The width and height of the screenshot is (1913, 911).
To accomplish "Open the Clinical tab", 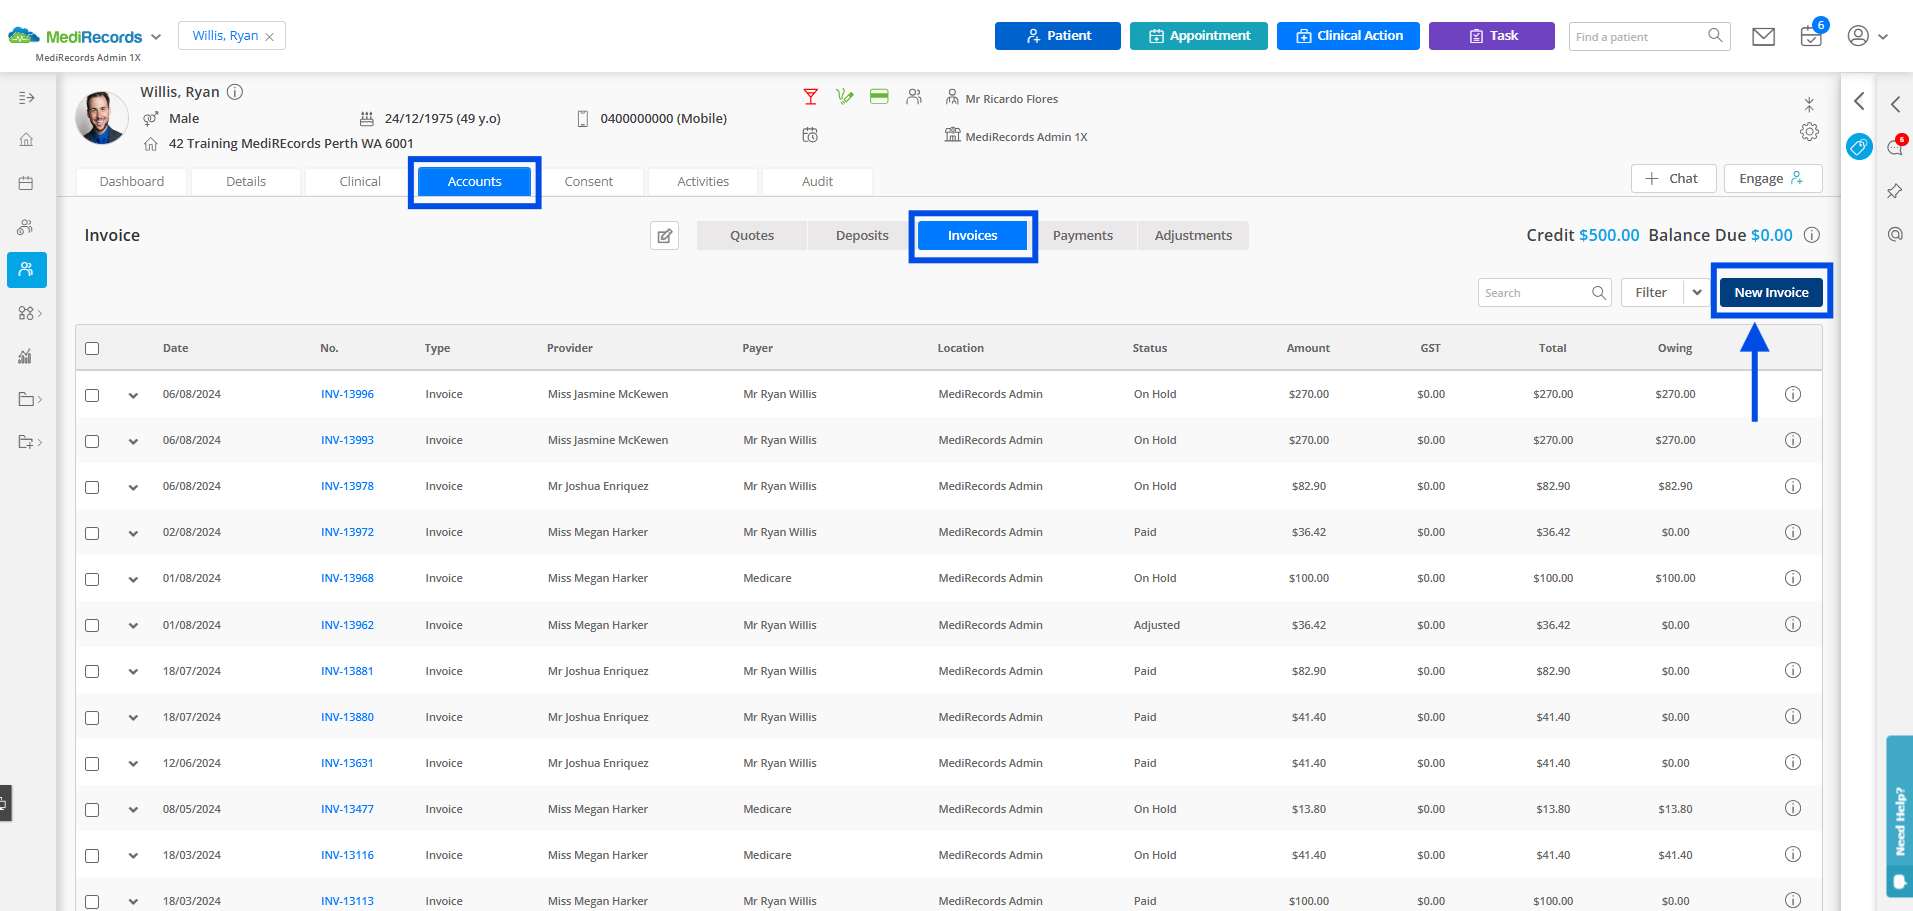I will (359, 181).
